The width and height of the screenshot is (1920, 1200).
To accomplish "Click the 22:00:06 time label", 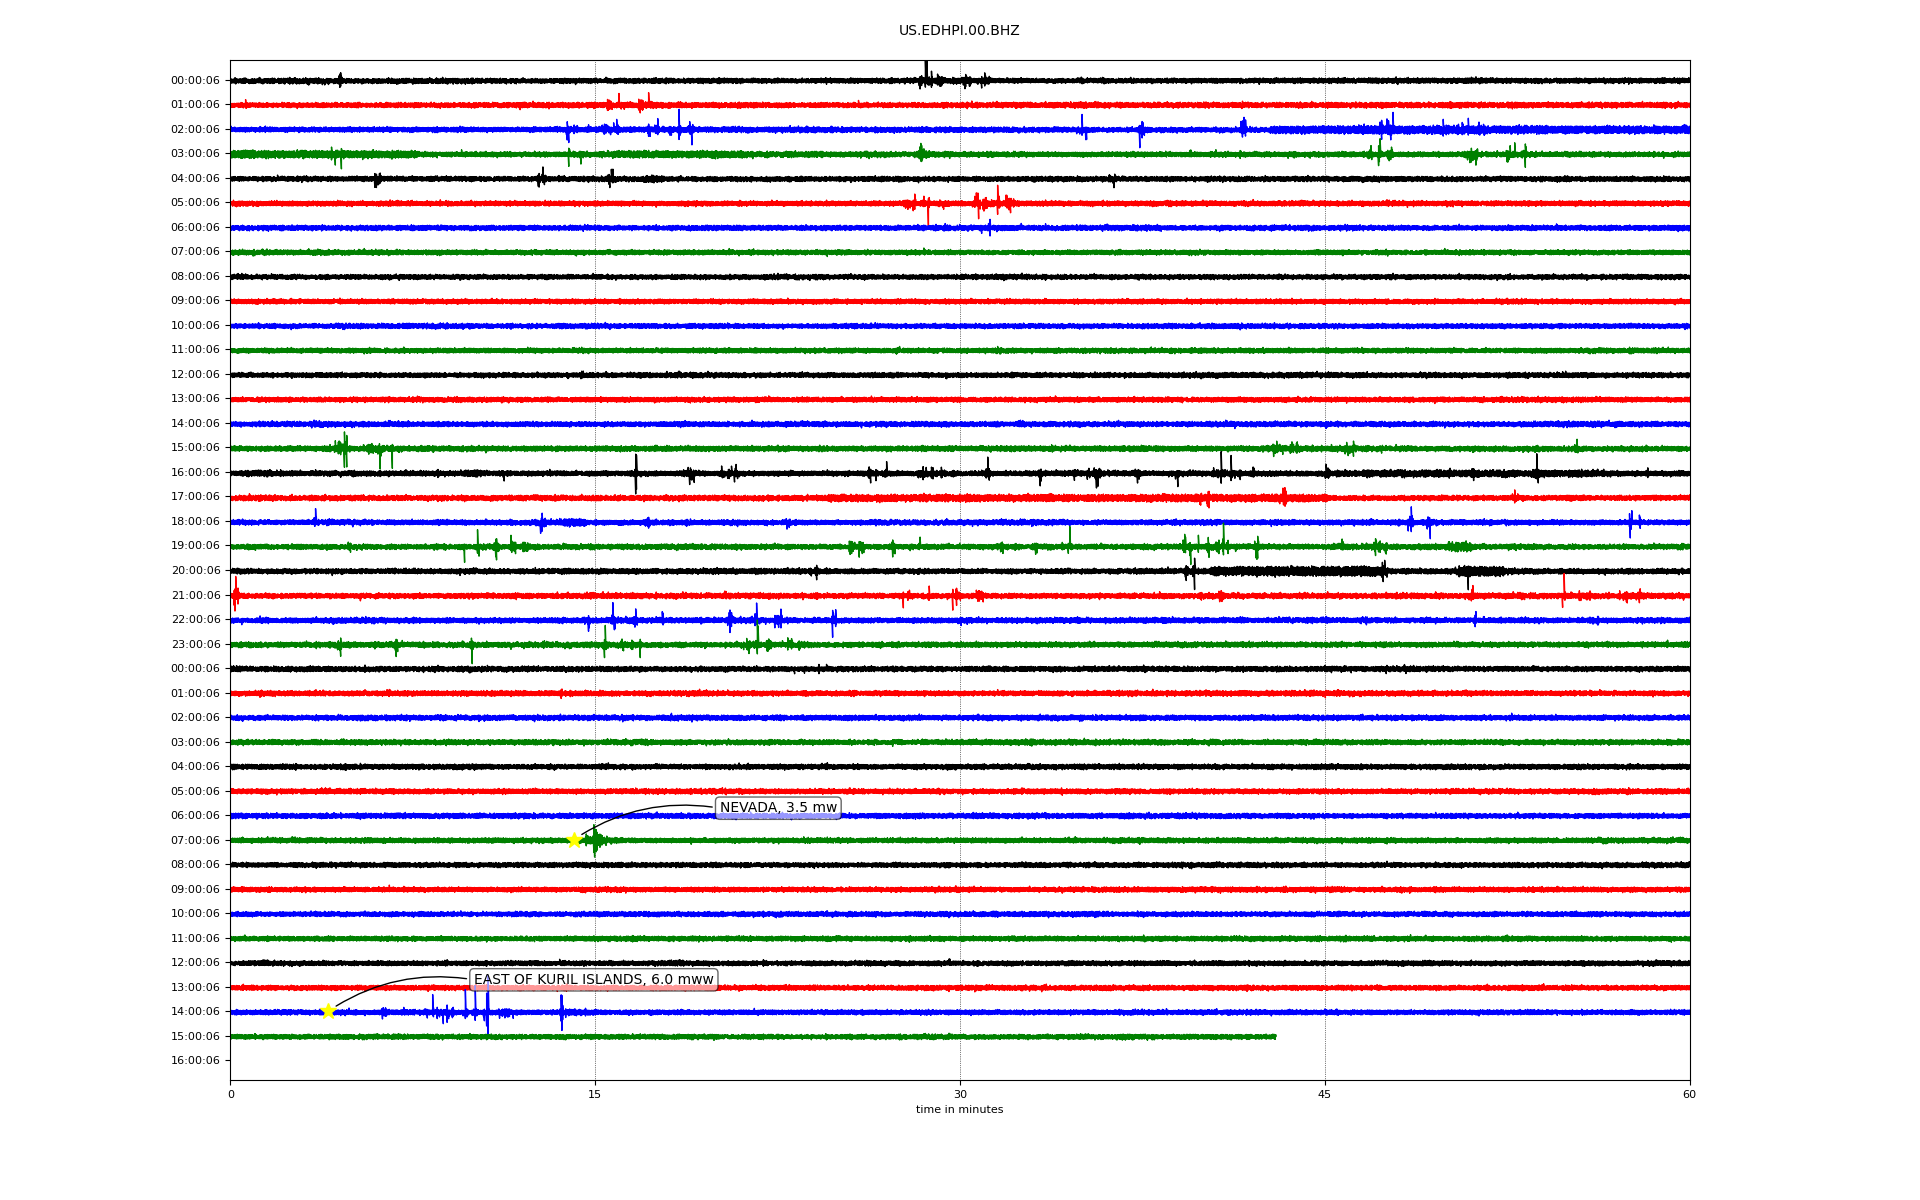I will pos(195,620).
